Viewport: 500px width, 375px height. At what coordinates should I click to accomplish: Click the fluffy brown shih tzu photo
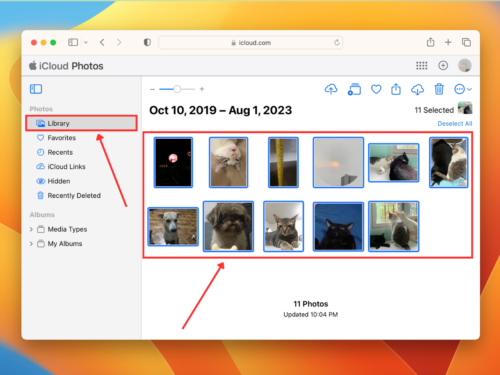[228, 227]
